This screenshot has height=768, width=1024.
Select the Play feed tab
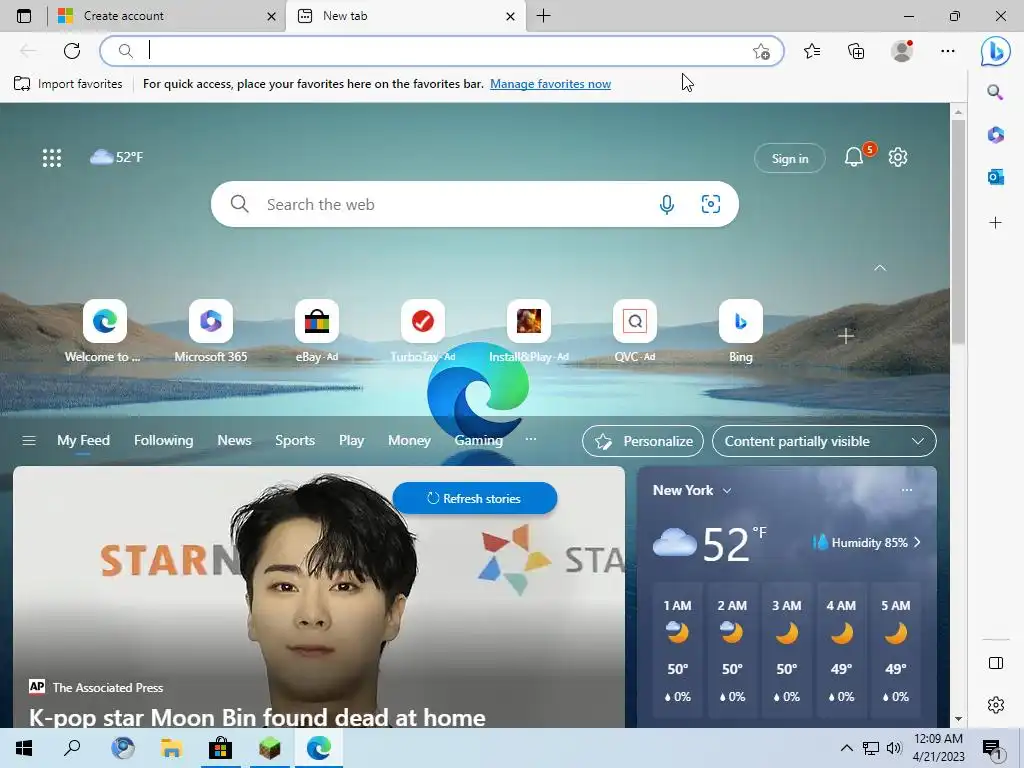[351, 441]
